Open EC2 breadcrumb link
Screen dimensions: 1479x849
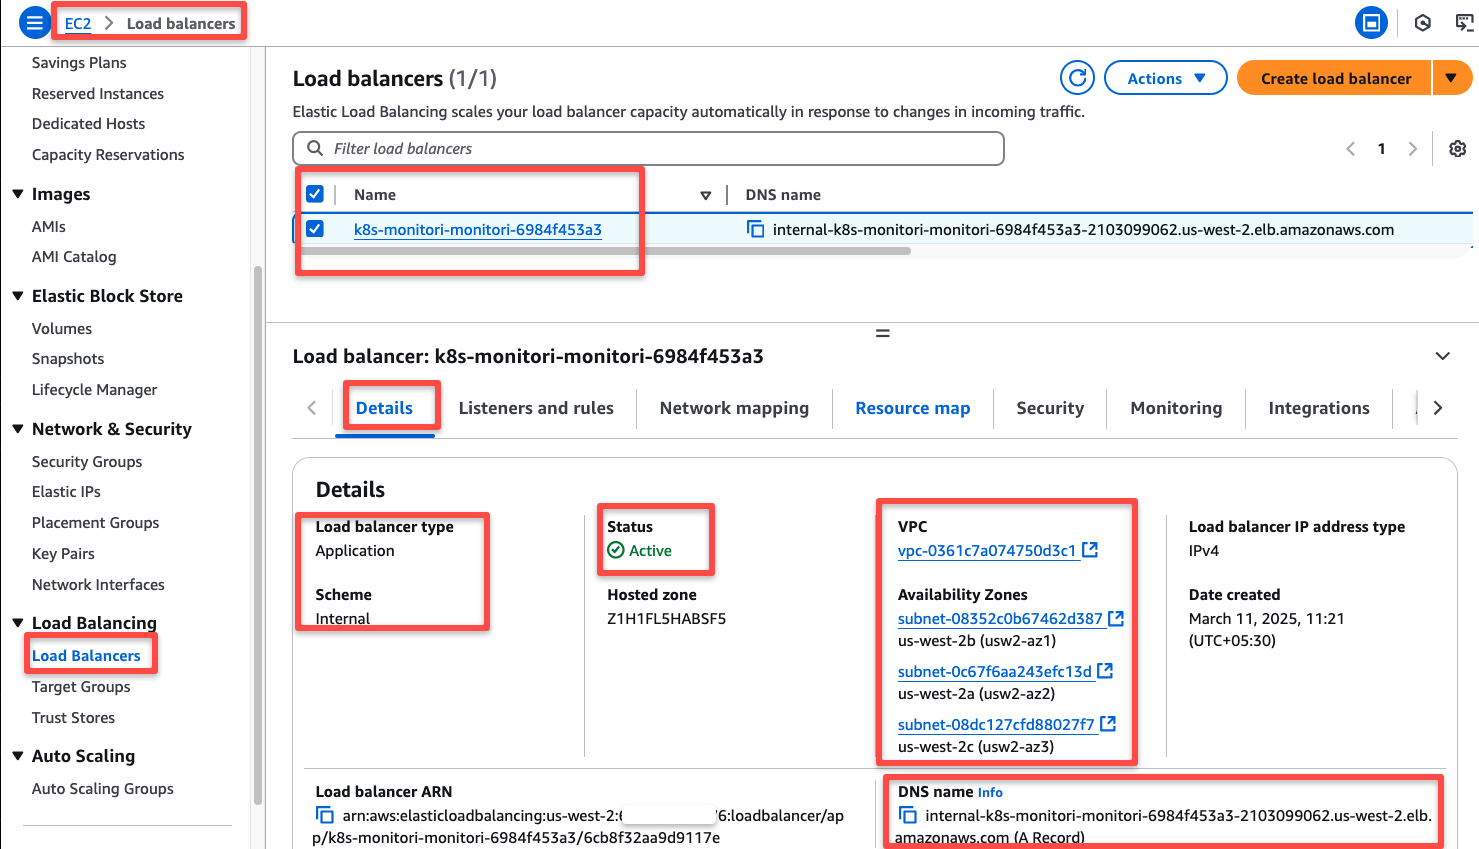[x=78, y=23]
